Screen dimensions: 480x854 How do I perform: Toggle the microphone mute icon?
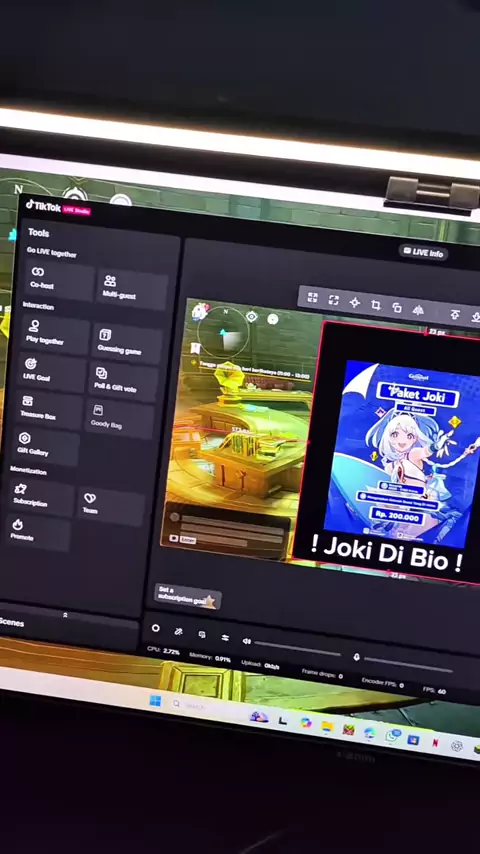[x=356, y=657]
